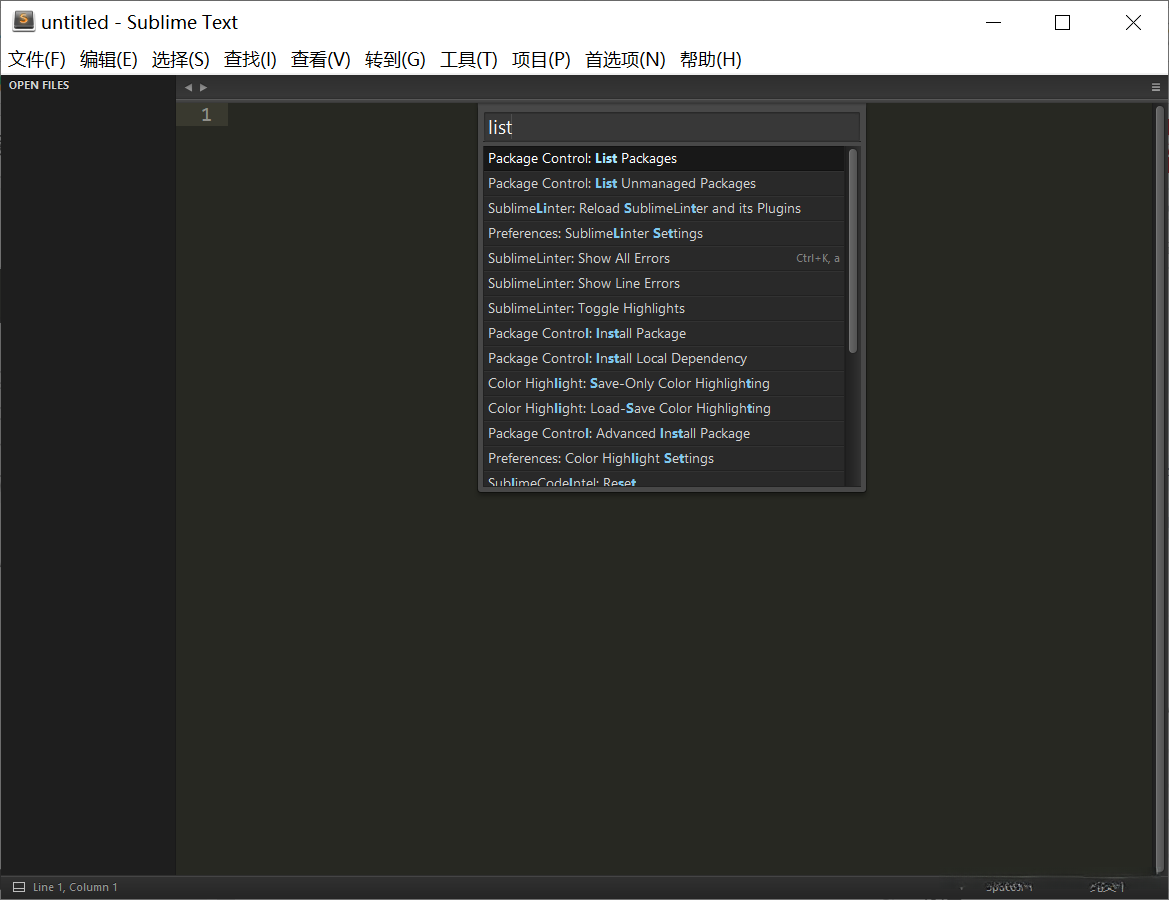Viewport: 1169px width, 900px height.
Task: Run SublimeLinter: Show All Errors
Action: point(664,258)
